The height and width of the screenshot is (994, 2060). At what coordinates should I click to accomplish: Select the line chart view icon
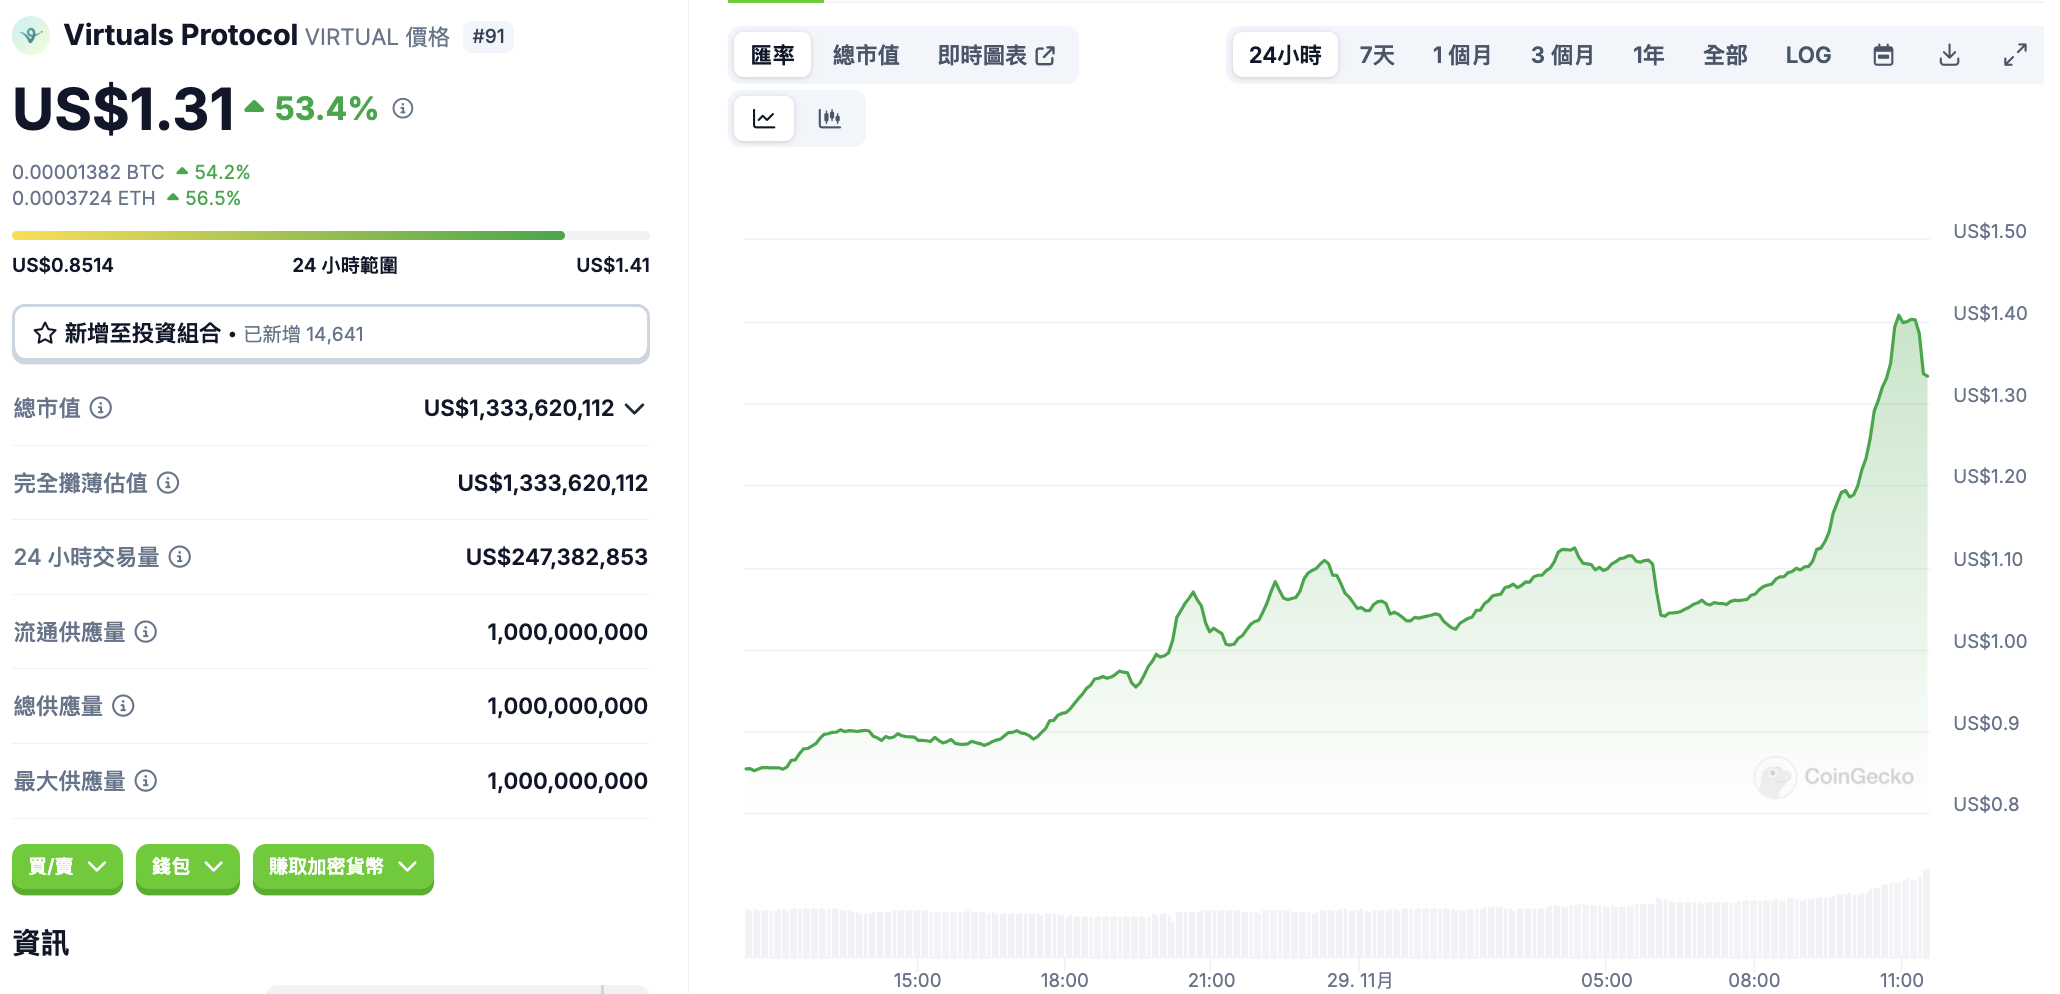tap(764, 119)
